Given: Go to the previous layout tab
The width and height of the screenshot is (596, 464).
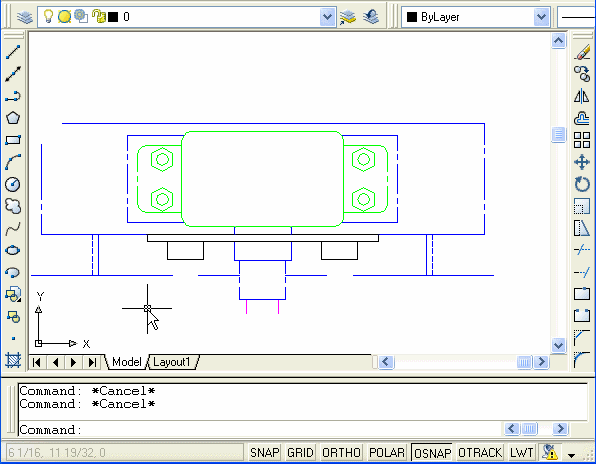Looking at the screenshot, I should click(x=55, y=362).
